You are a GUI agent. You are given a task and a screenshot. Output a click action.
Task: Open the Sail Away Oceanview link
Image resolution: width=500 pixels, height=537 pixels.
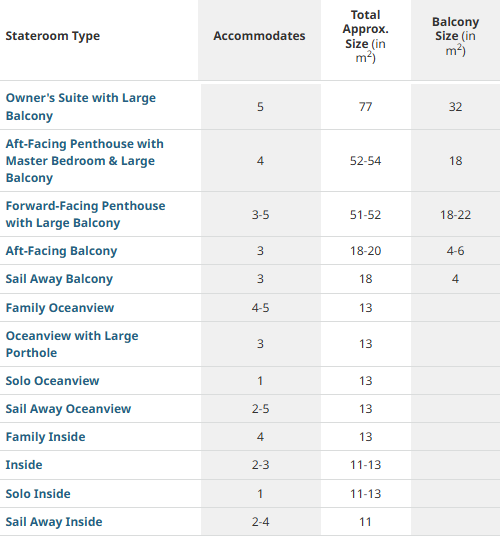pos(68,409)
